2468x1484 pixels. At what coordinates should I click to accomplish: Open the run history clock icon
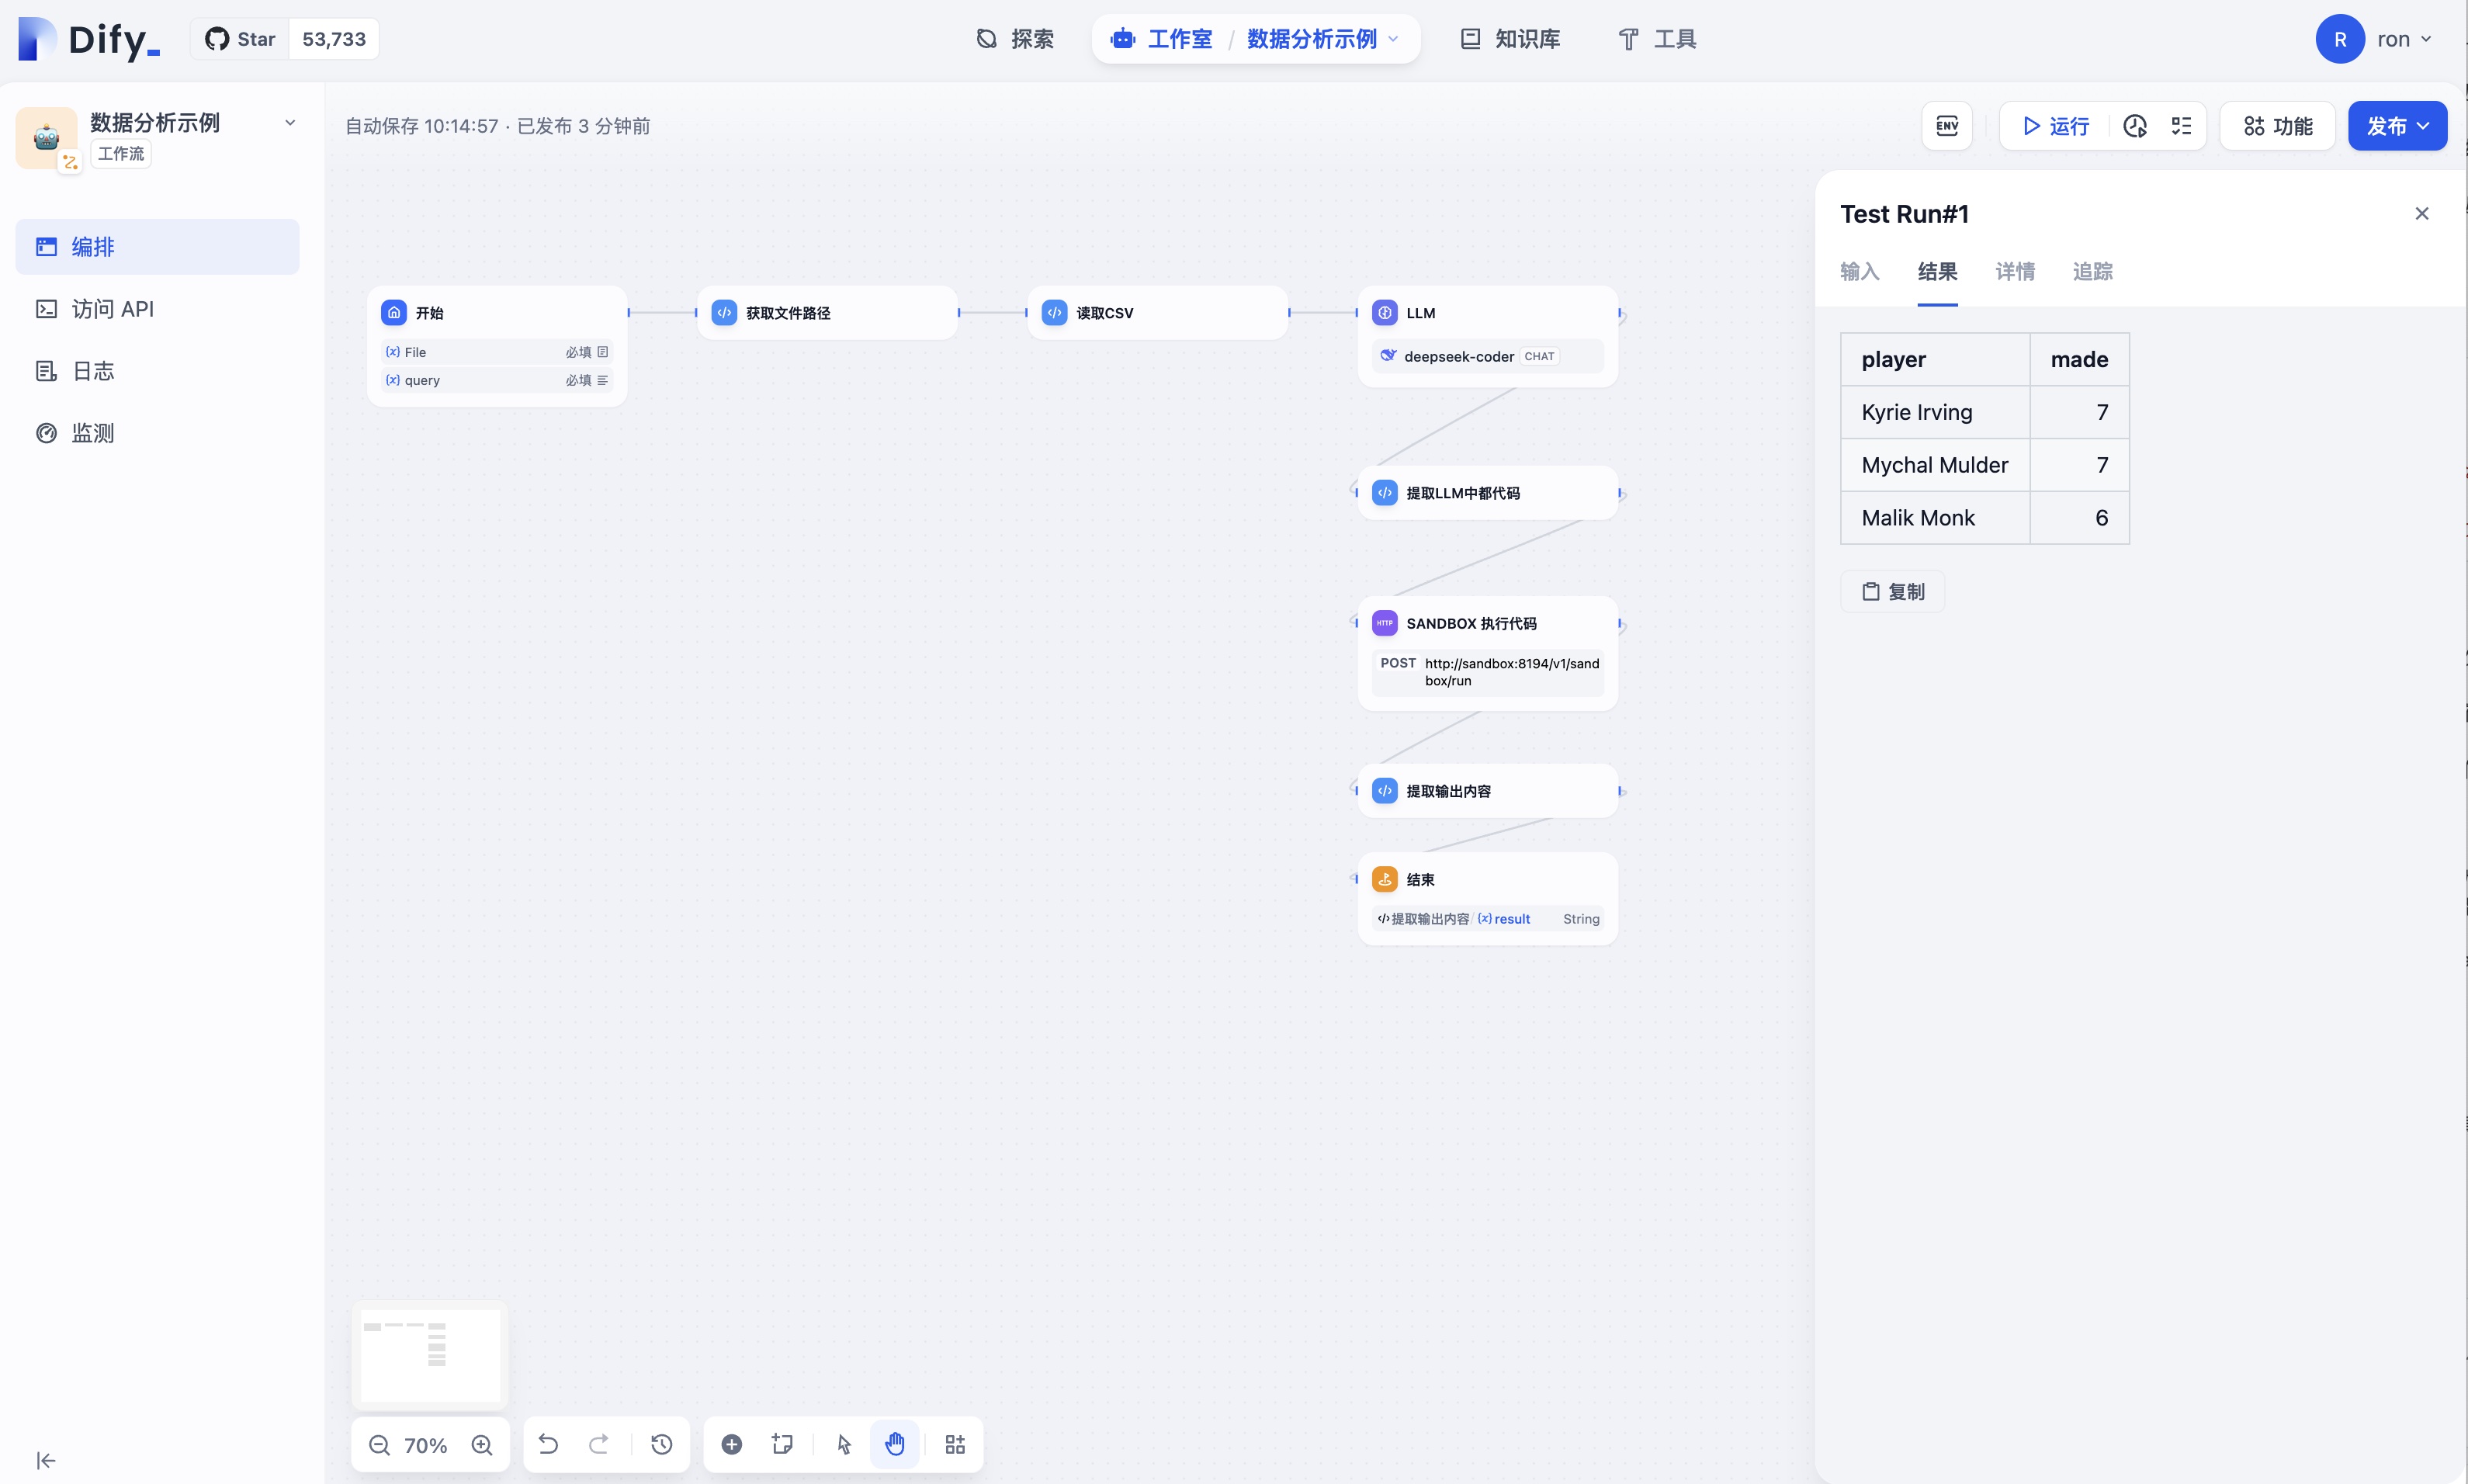pyautogui.click(x=2135, y=126)
